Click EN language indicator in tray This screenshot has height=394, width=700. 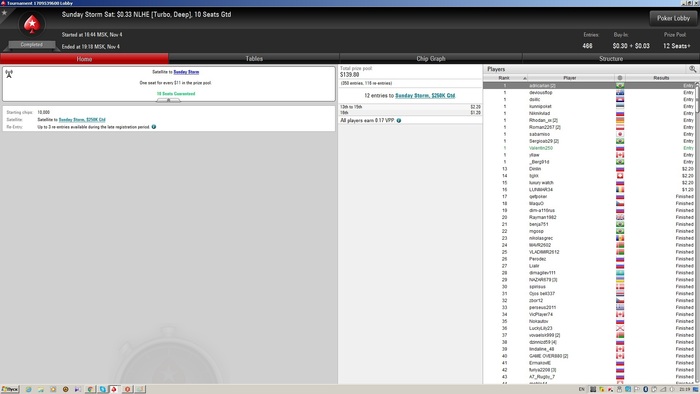582,389
